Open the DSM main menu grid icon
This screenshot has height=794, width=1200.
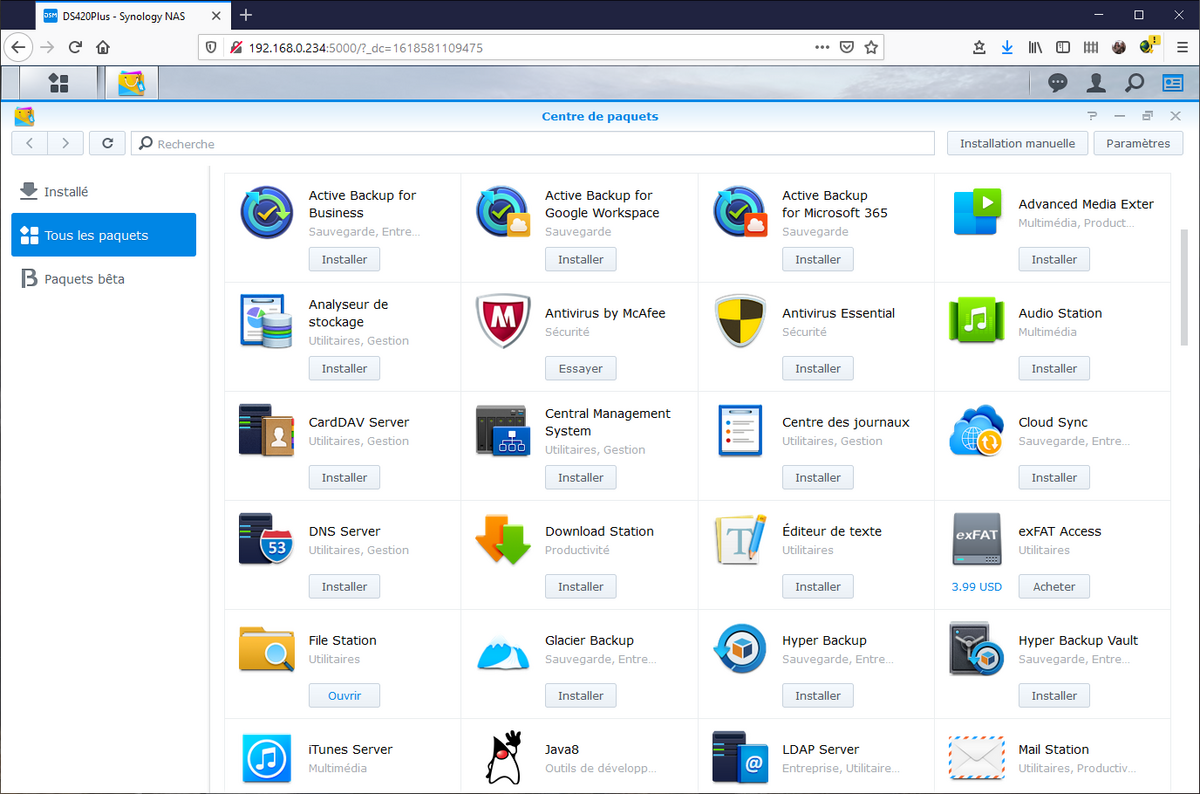tap(58, 83)
